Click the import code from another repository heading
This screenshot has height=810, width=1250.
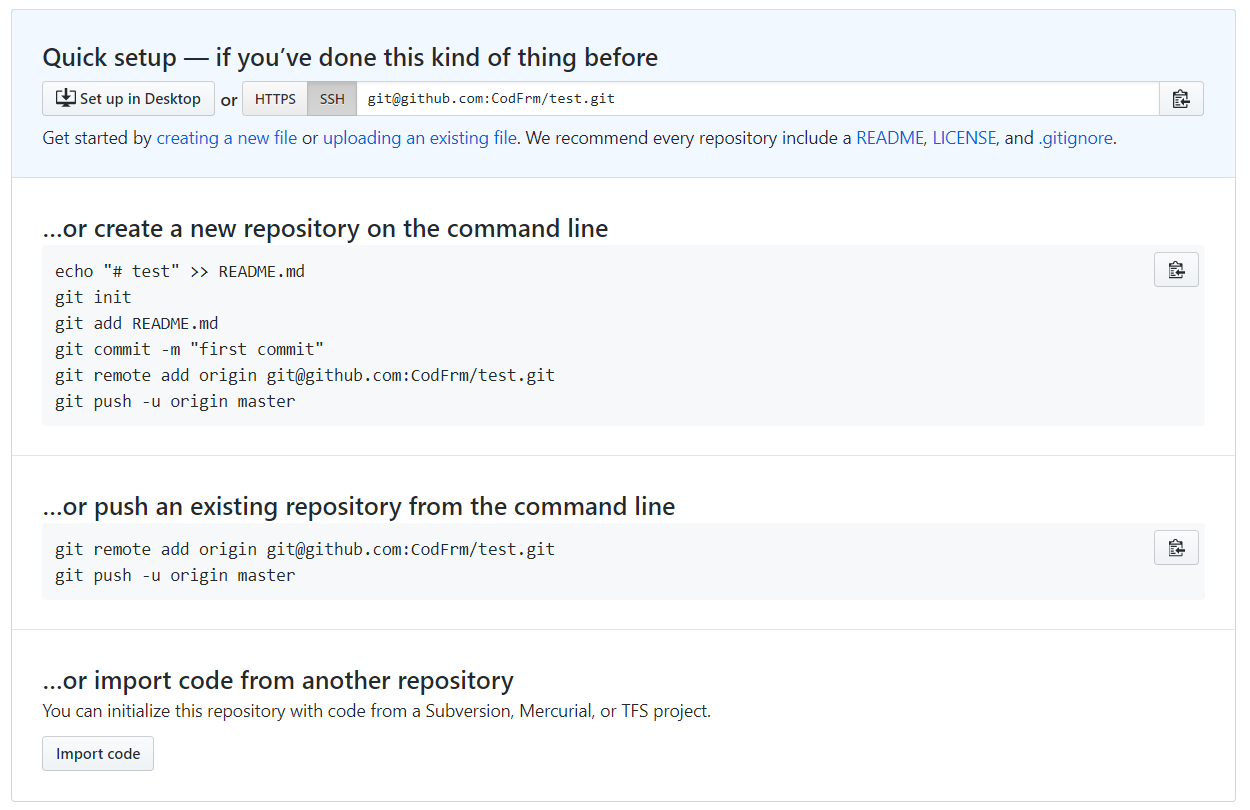(278, 681)
